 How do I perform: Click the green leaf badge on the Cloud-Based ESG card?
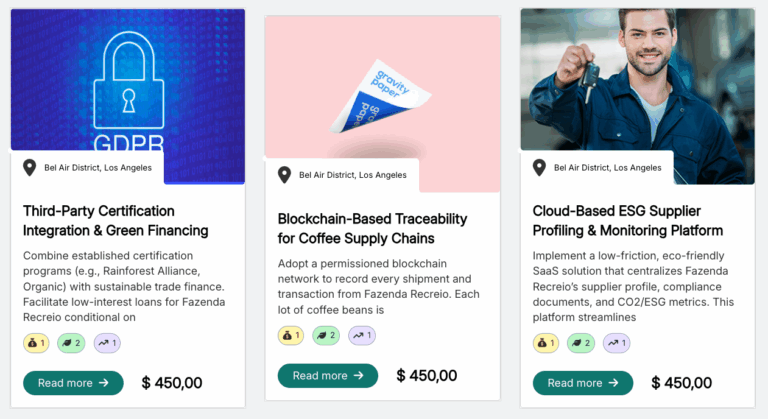click(x=580, y=343)
